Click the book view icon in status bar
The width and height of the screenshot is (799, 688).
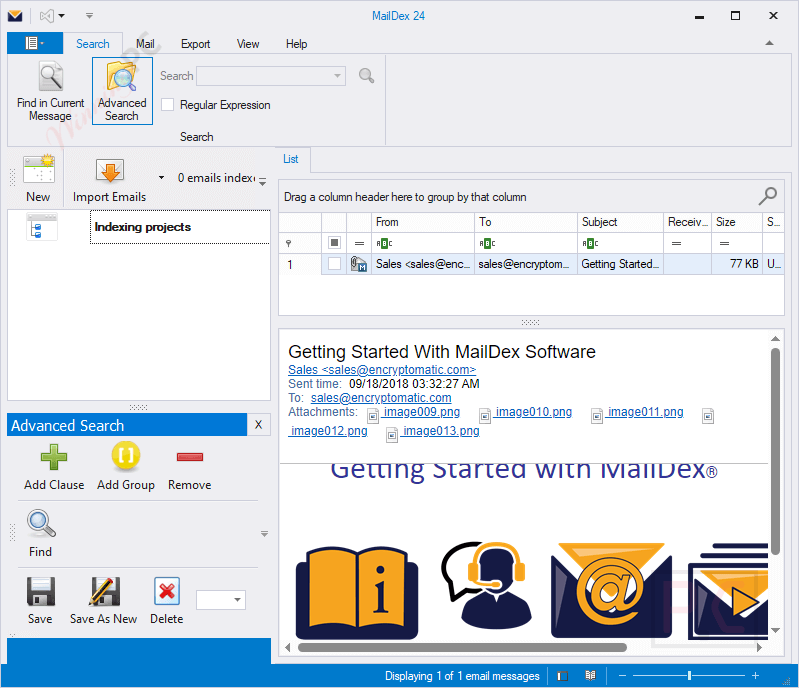point(590,676)
